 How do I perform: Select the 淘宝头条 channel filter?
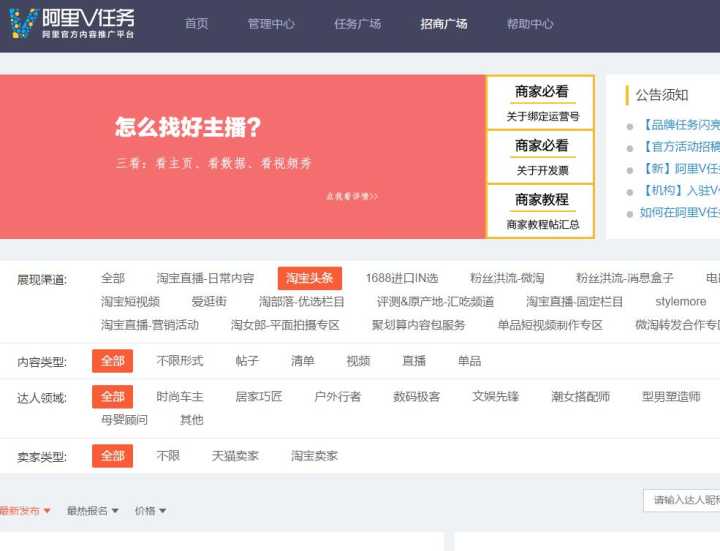[x=309, y=278]
